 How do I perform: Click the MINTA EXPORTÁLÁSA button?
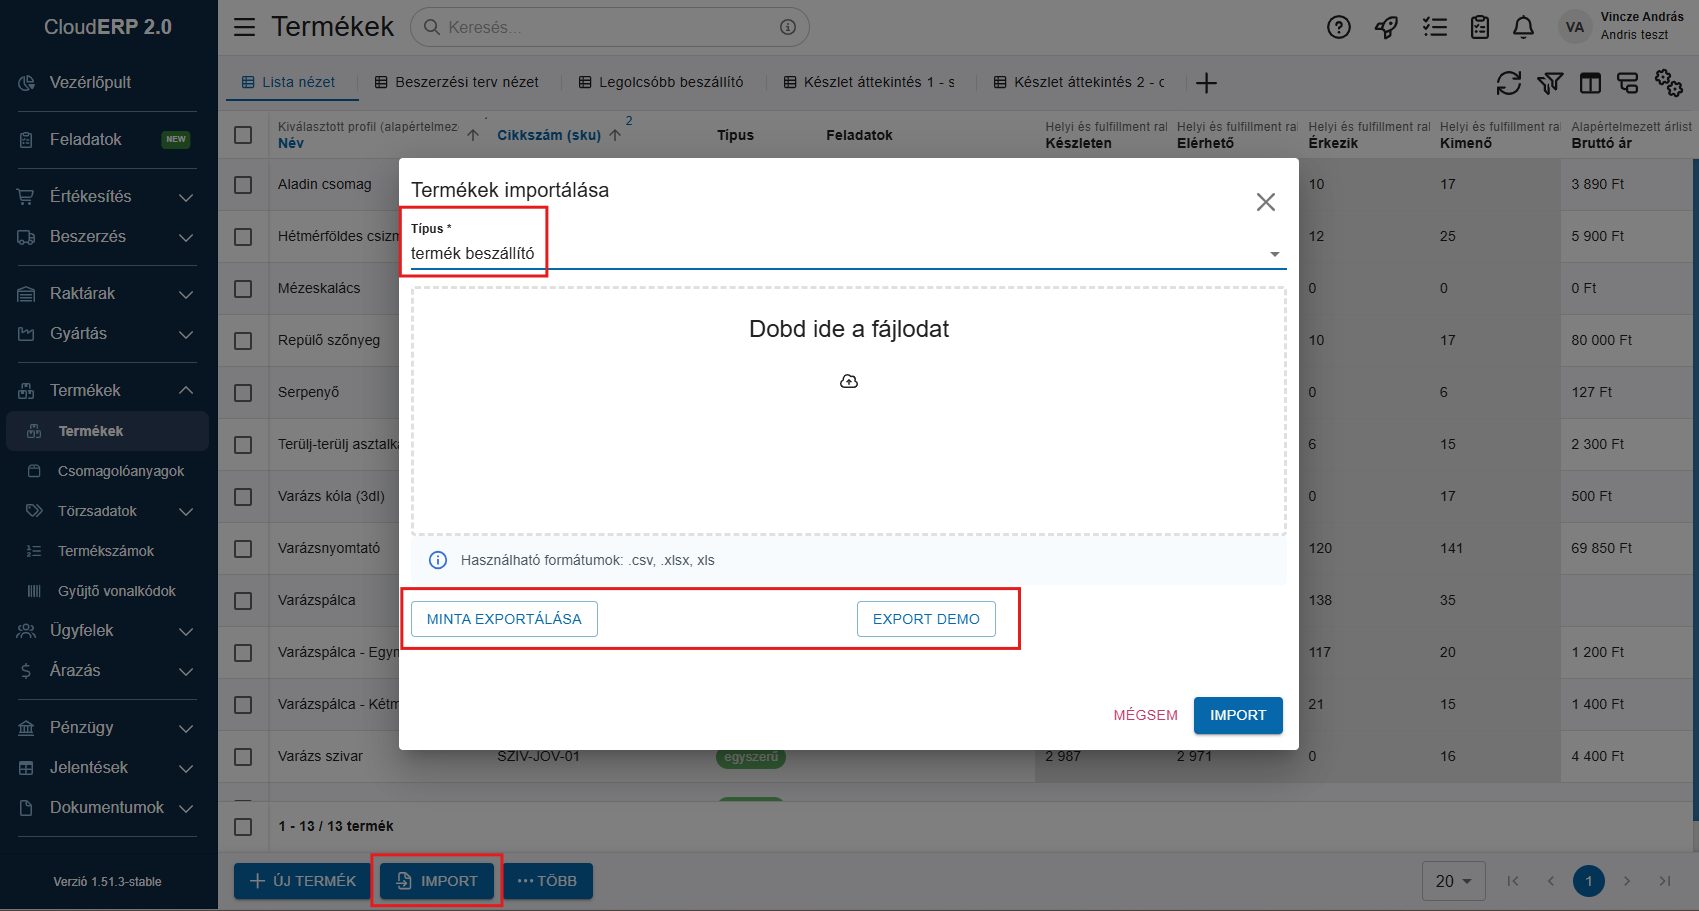point(504,619)
